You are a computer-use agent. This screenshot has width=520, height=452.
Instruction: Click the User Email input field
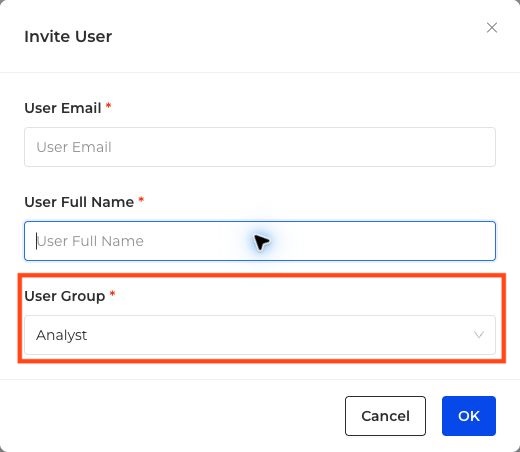[260, 147]
